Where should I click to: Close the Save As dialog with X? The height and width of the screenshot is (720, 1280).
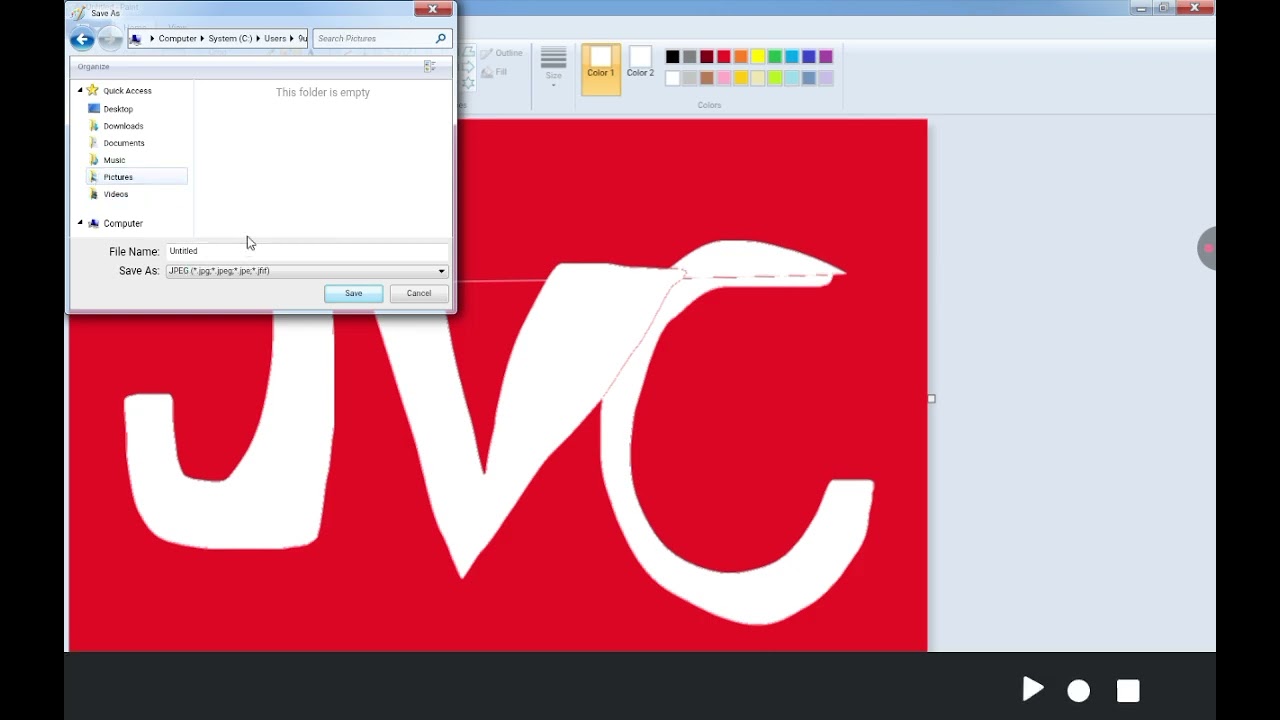(433, 9)
